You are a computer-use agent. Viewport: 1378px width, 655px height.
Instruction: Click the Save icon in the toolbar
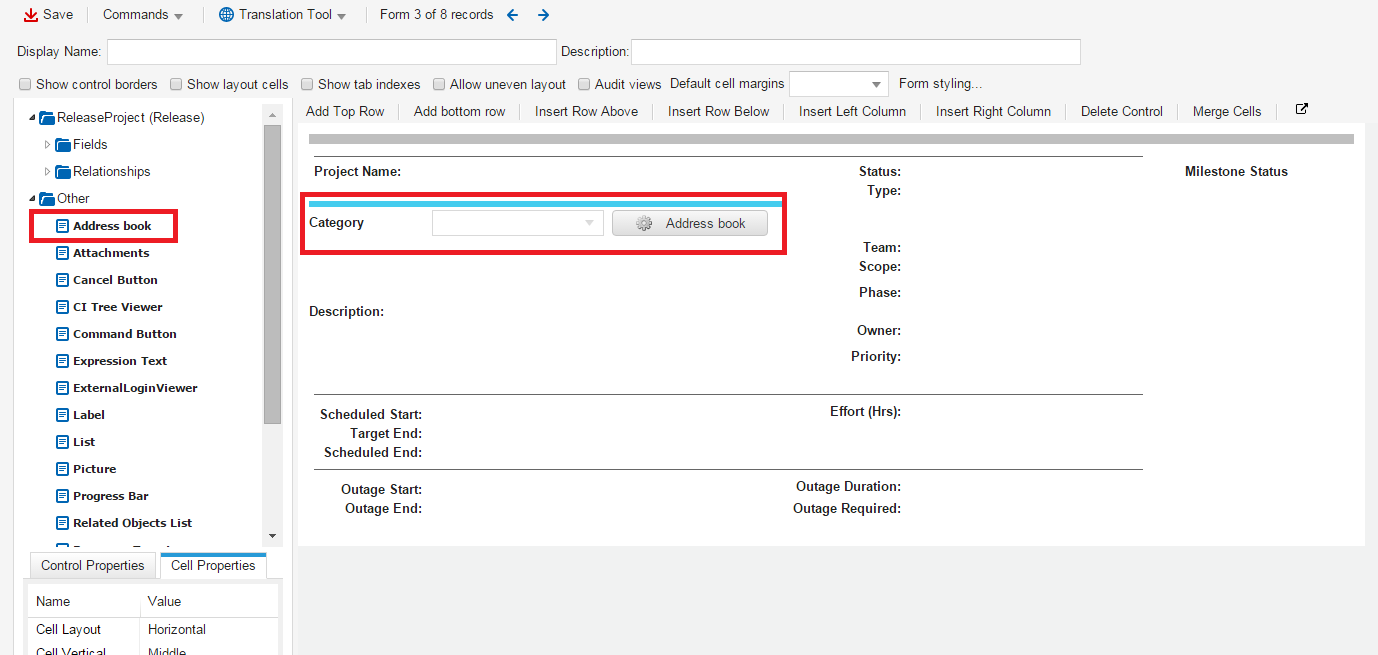[x=30, y=14]
